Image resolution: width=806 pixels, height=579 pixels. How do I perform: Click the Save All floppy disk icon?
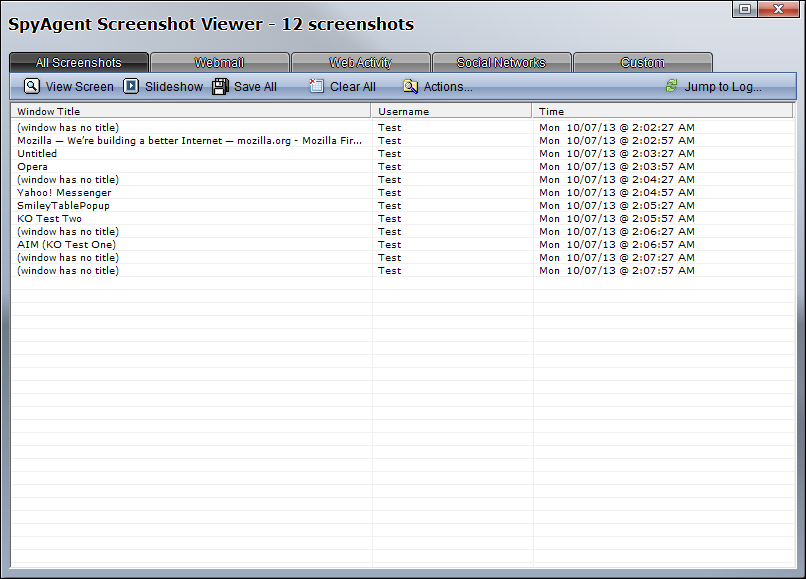(x=220, y=86)
